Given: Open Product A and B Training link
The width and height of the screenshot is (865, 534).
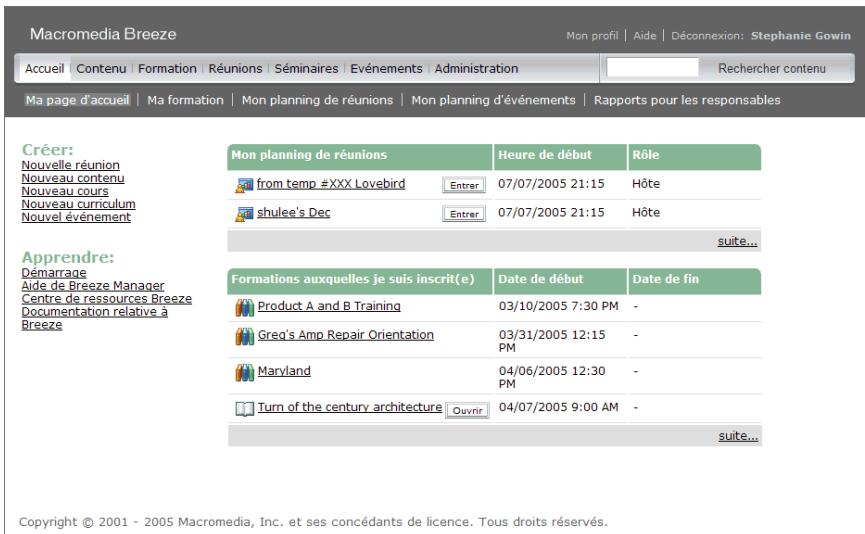Looking at the screenshot, I should pyautogui.click(x=329, y=306).
